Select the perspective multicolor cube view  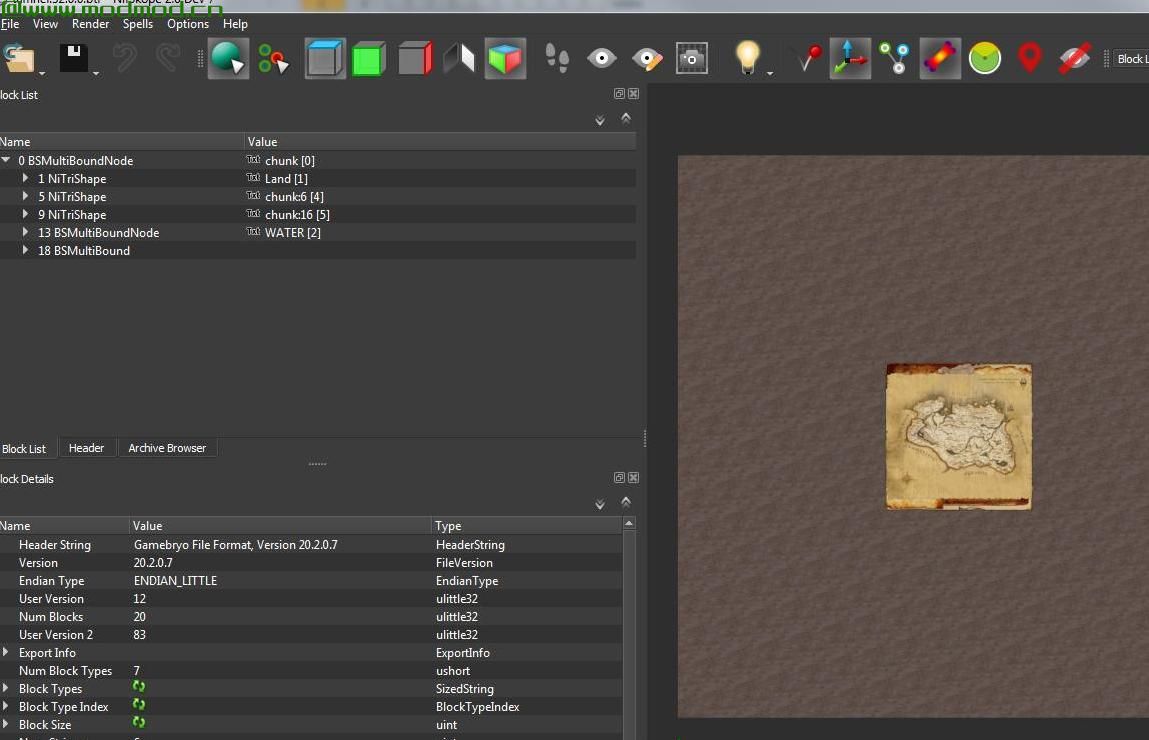tap(505, 59)
